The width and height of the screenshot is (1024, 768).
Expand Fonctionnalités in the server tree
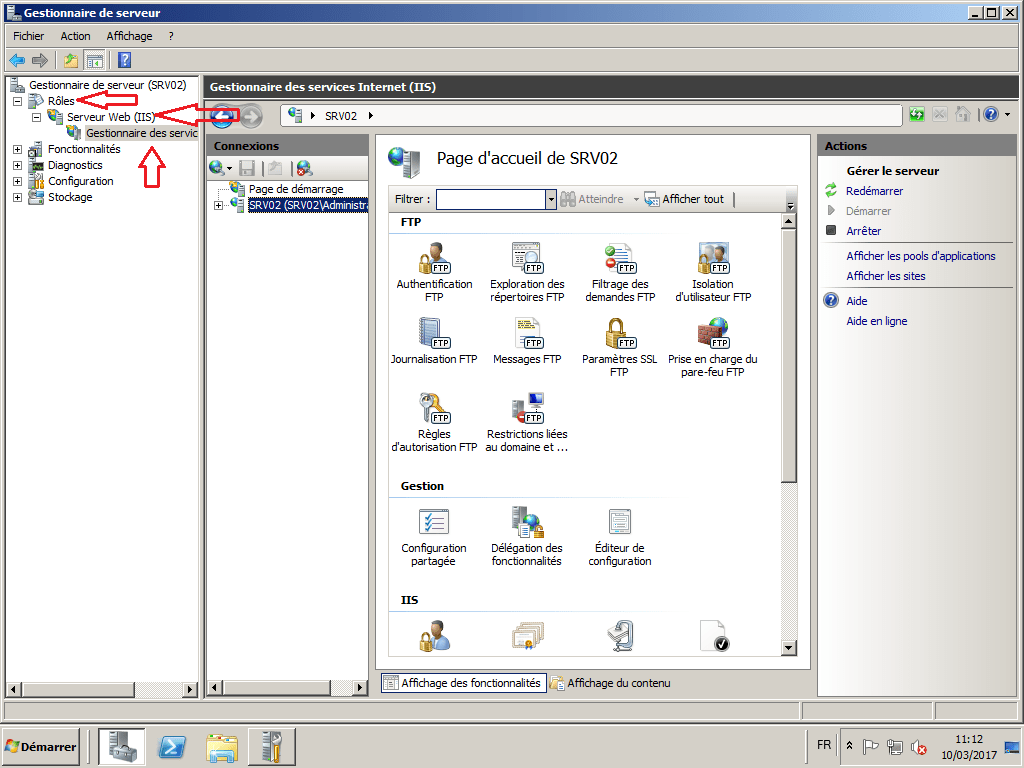[x=16, y=149]
